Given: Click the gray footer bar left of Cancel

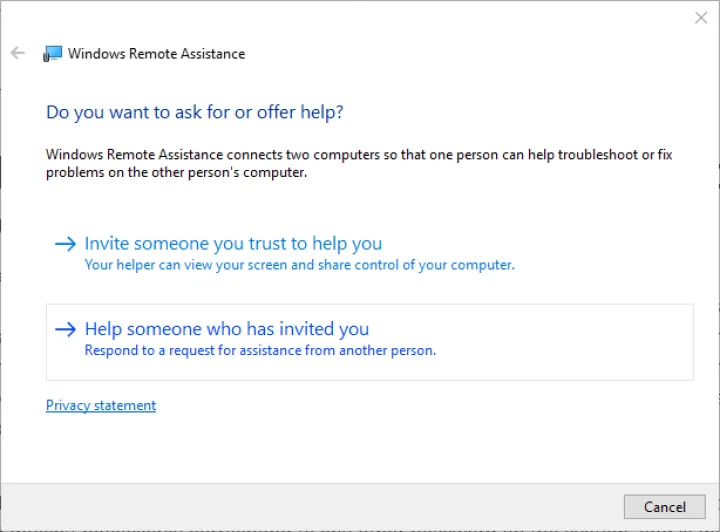Looking at the screenshot, I should [300, 507].
